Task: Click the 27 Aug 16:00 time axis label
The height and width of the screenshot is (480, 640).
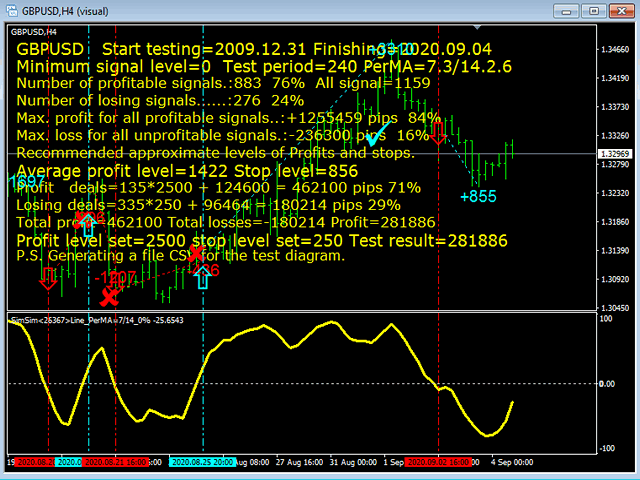Action: click(x=299, y=462)
